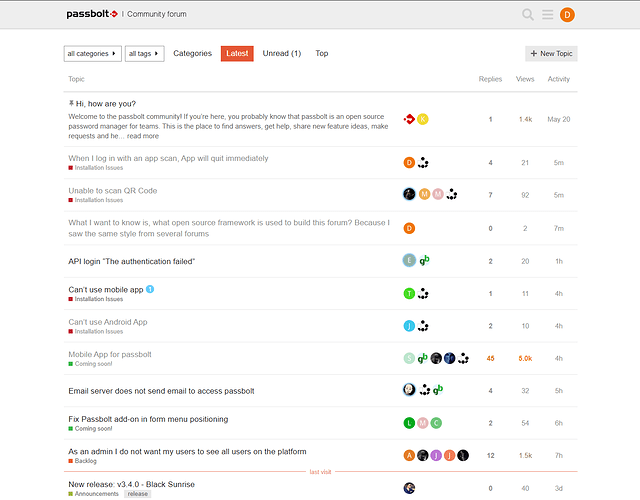640x500 pixels.
Task: Open topic Email server does not send email
Action: click(161, 391)
